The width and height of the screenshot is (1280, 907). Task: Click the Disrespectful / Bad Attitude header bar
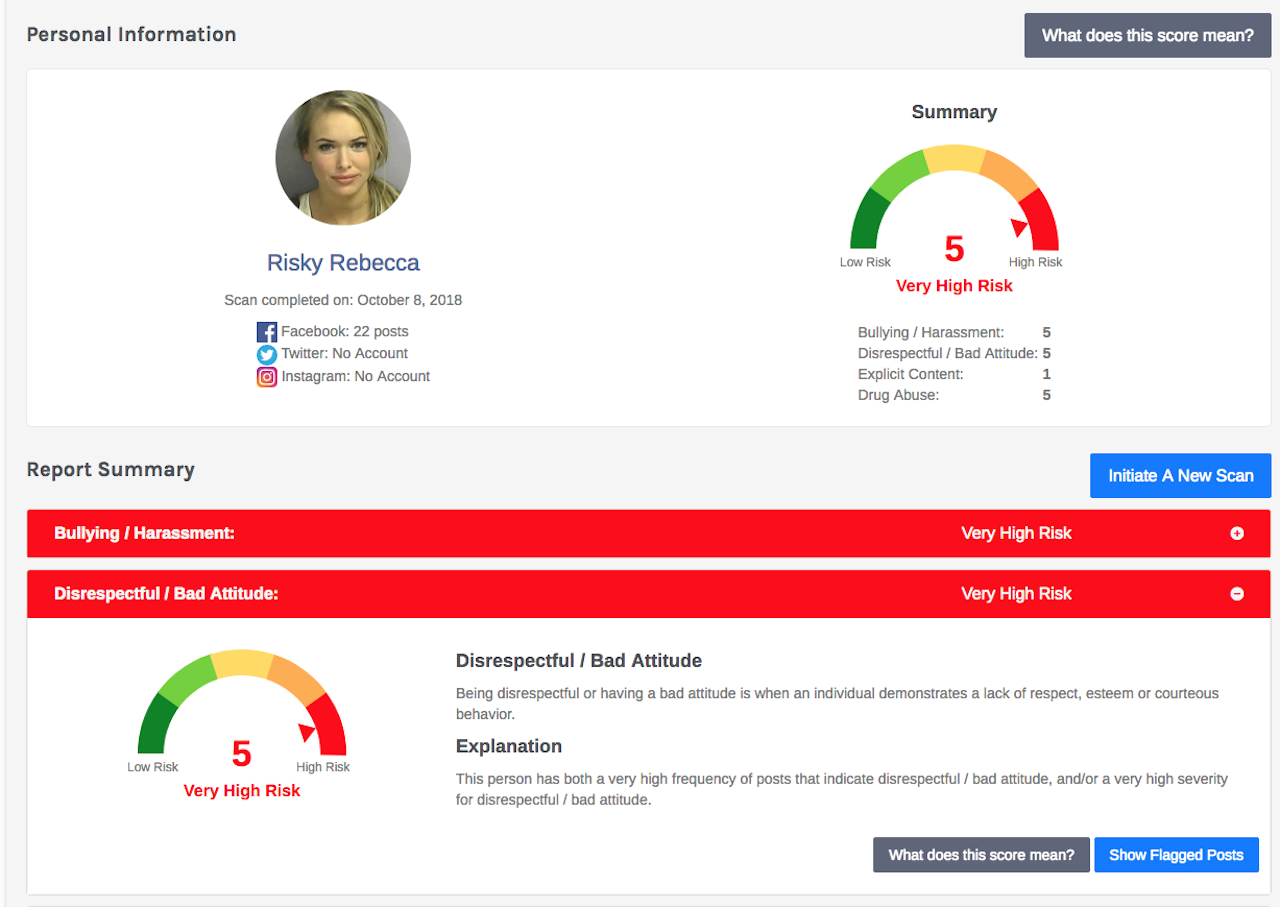coord(600,594)
